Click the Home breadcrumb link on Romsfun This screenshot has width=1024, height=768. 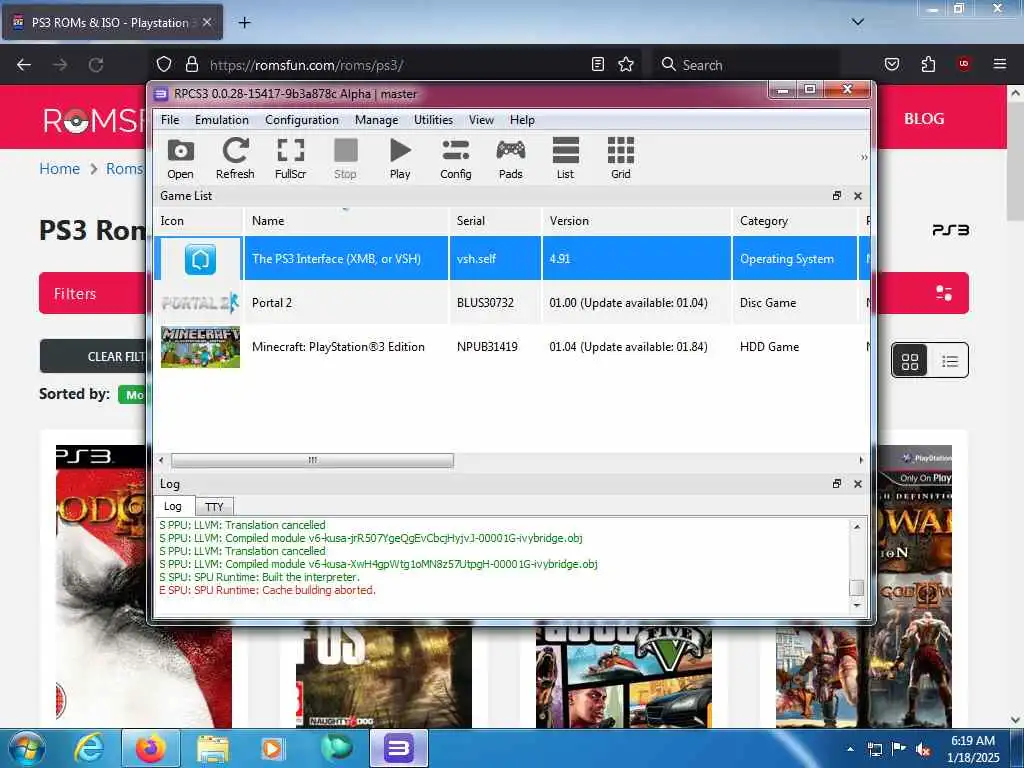(x=59, y=169)
